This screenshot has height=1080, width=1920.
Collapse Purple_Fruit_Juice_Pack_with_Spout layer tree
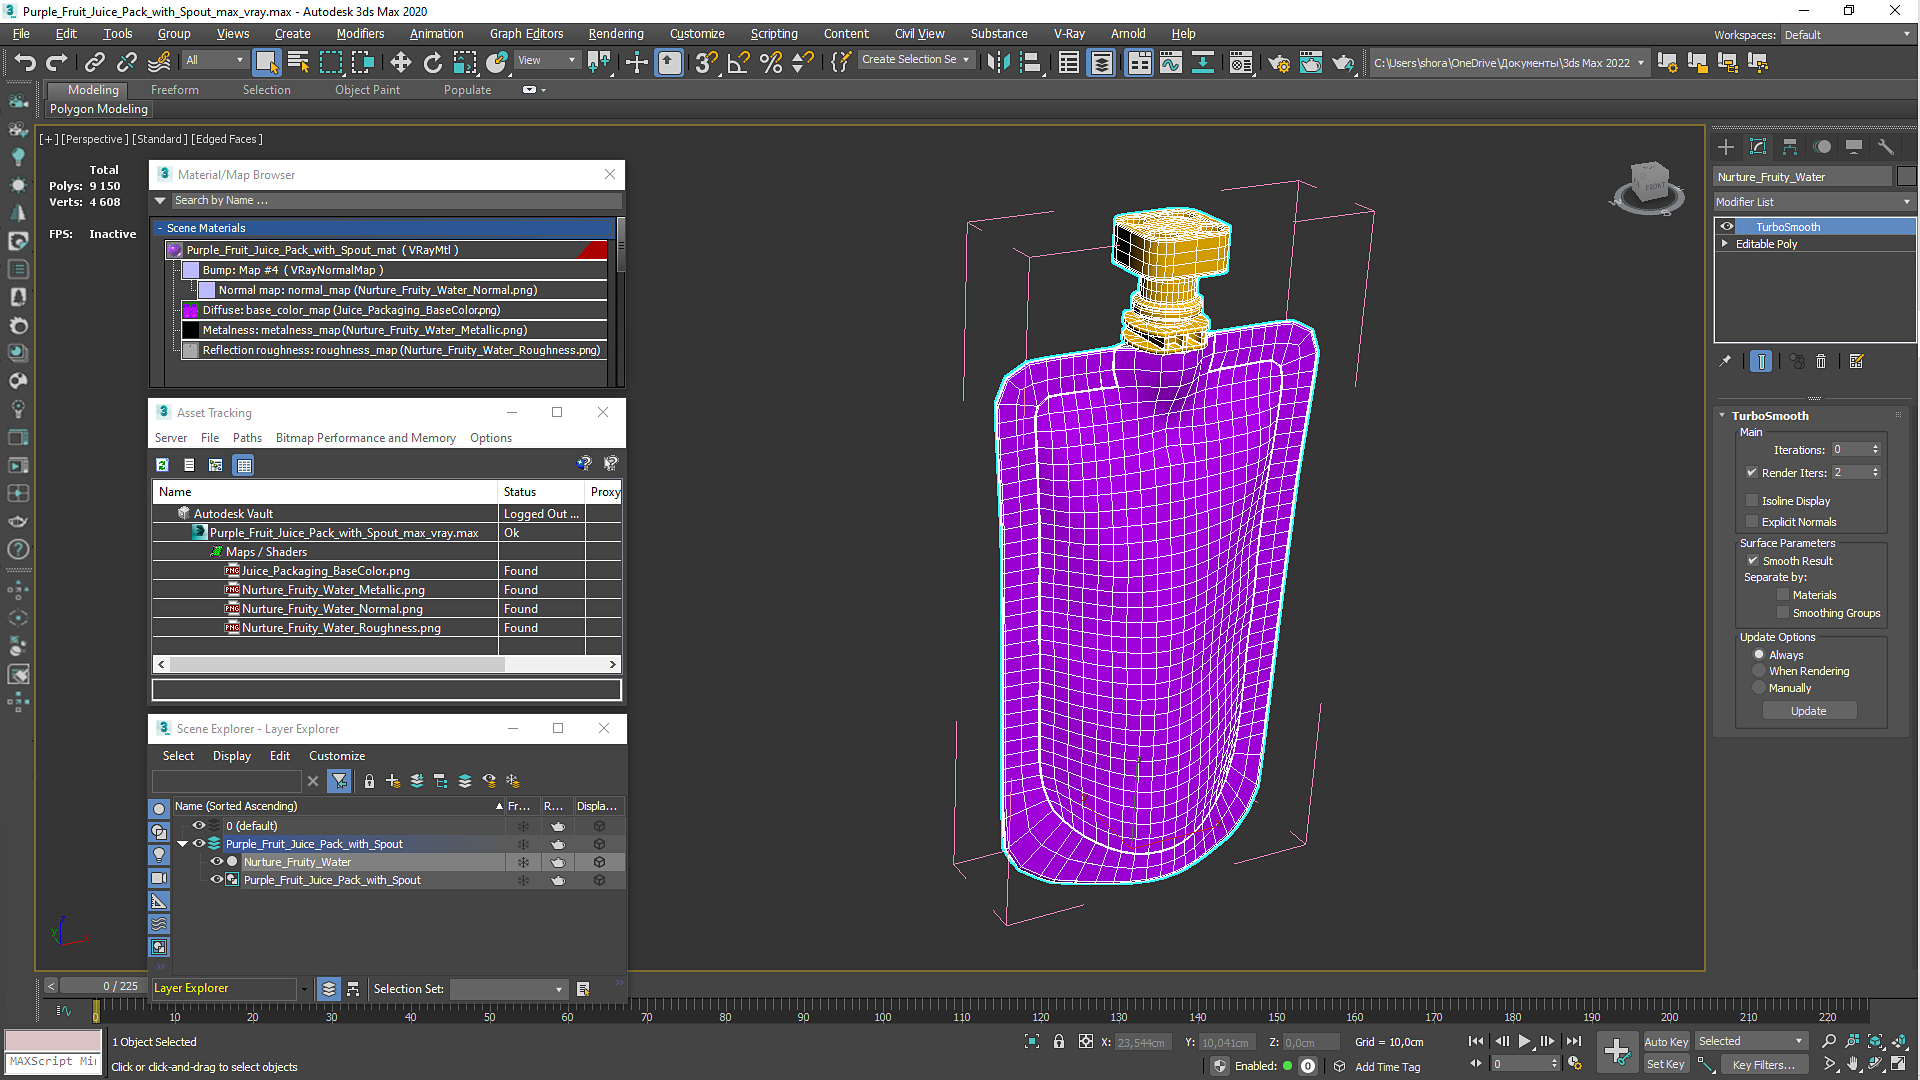(x=183, y=844)
